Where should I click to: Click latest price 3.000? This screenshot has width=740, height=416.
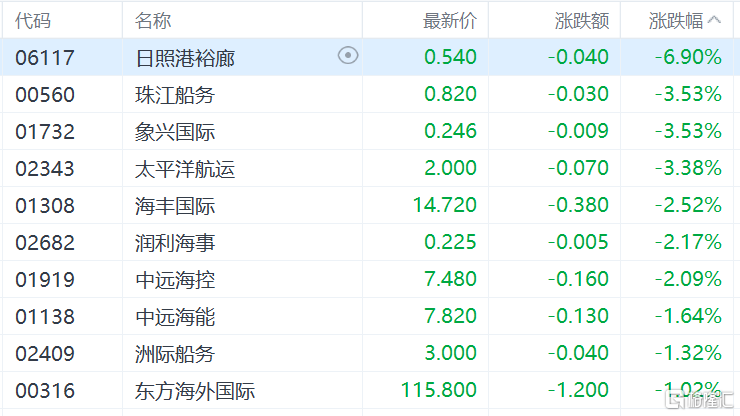point(450,352)
